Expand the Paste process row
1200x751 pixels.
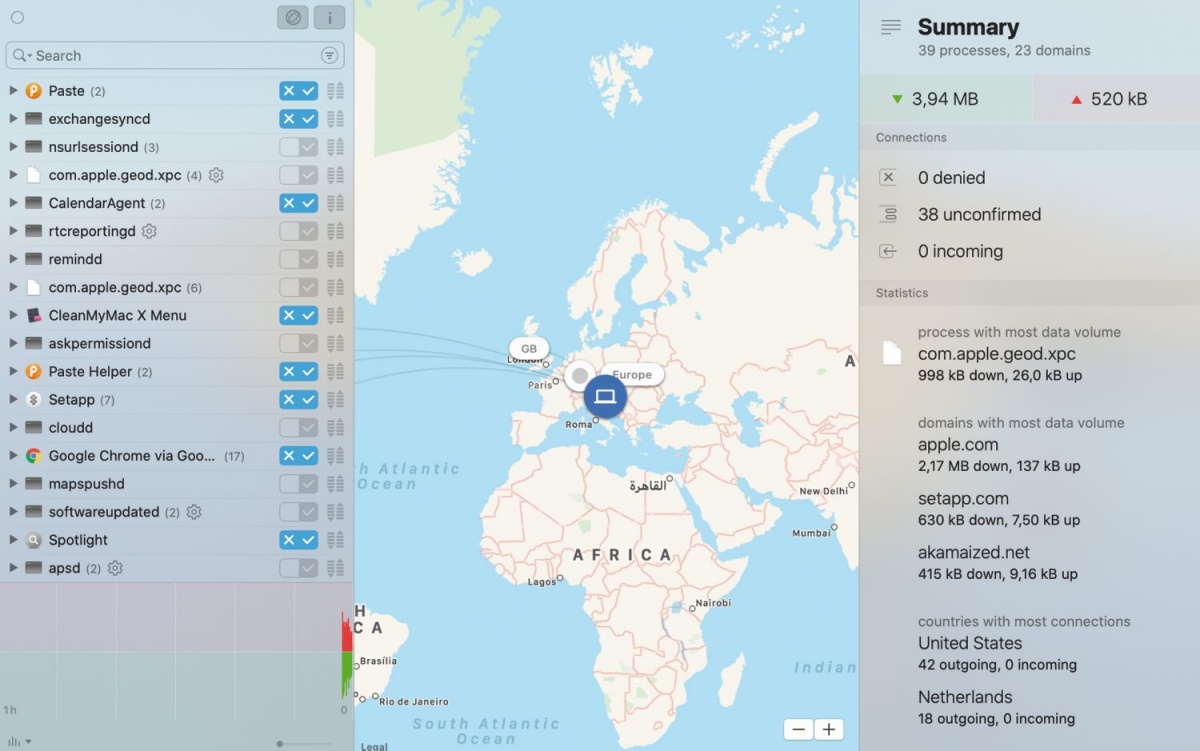(13, 91)
